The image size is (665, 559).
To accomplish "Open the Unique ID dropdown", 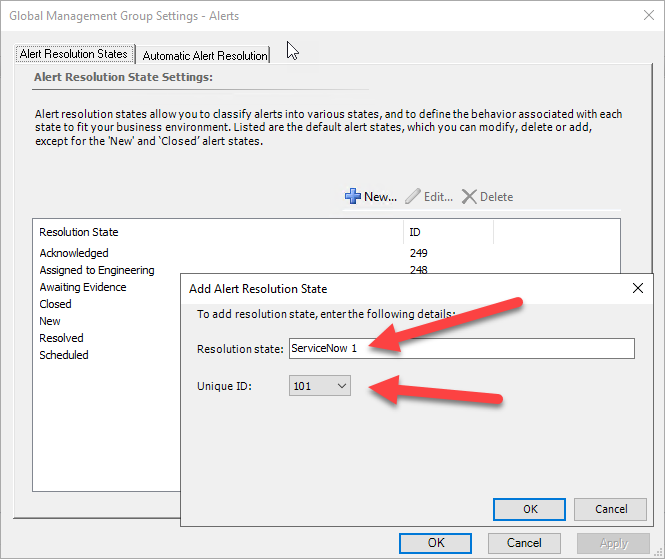I will pos(320,386).
